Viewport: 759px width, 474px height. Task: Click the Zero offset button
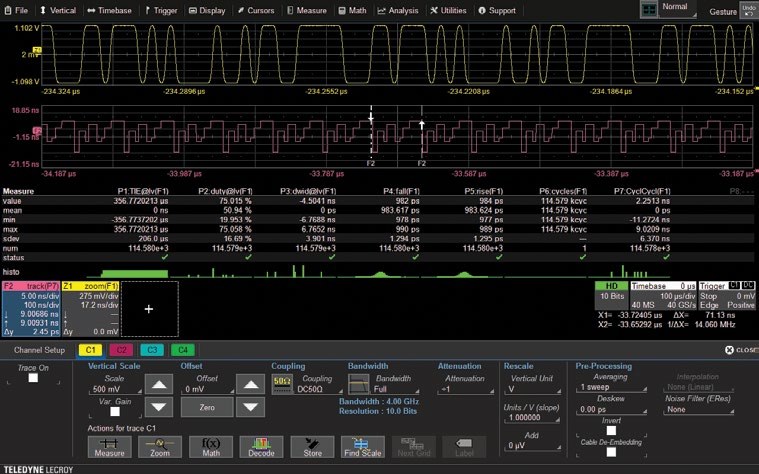pos(207,407)
